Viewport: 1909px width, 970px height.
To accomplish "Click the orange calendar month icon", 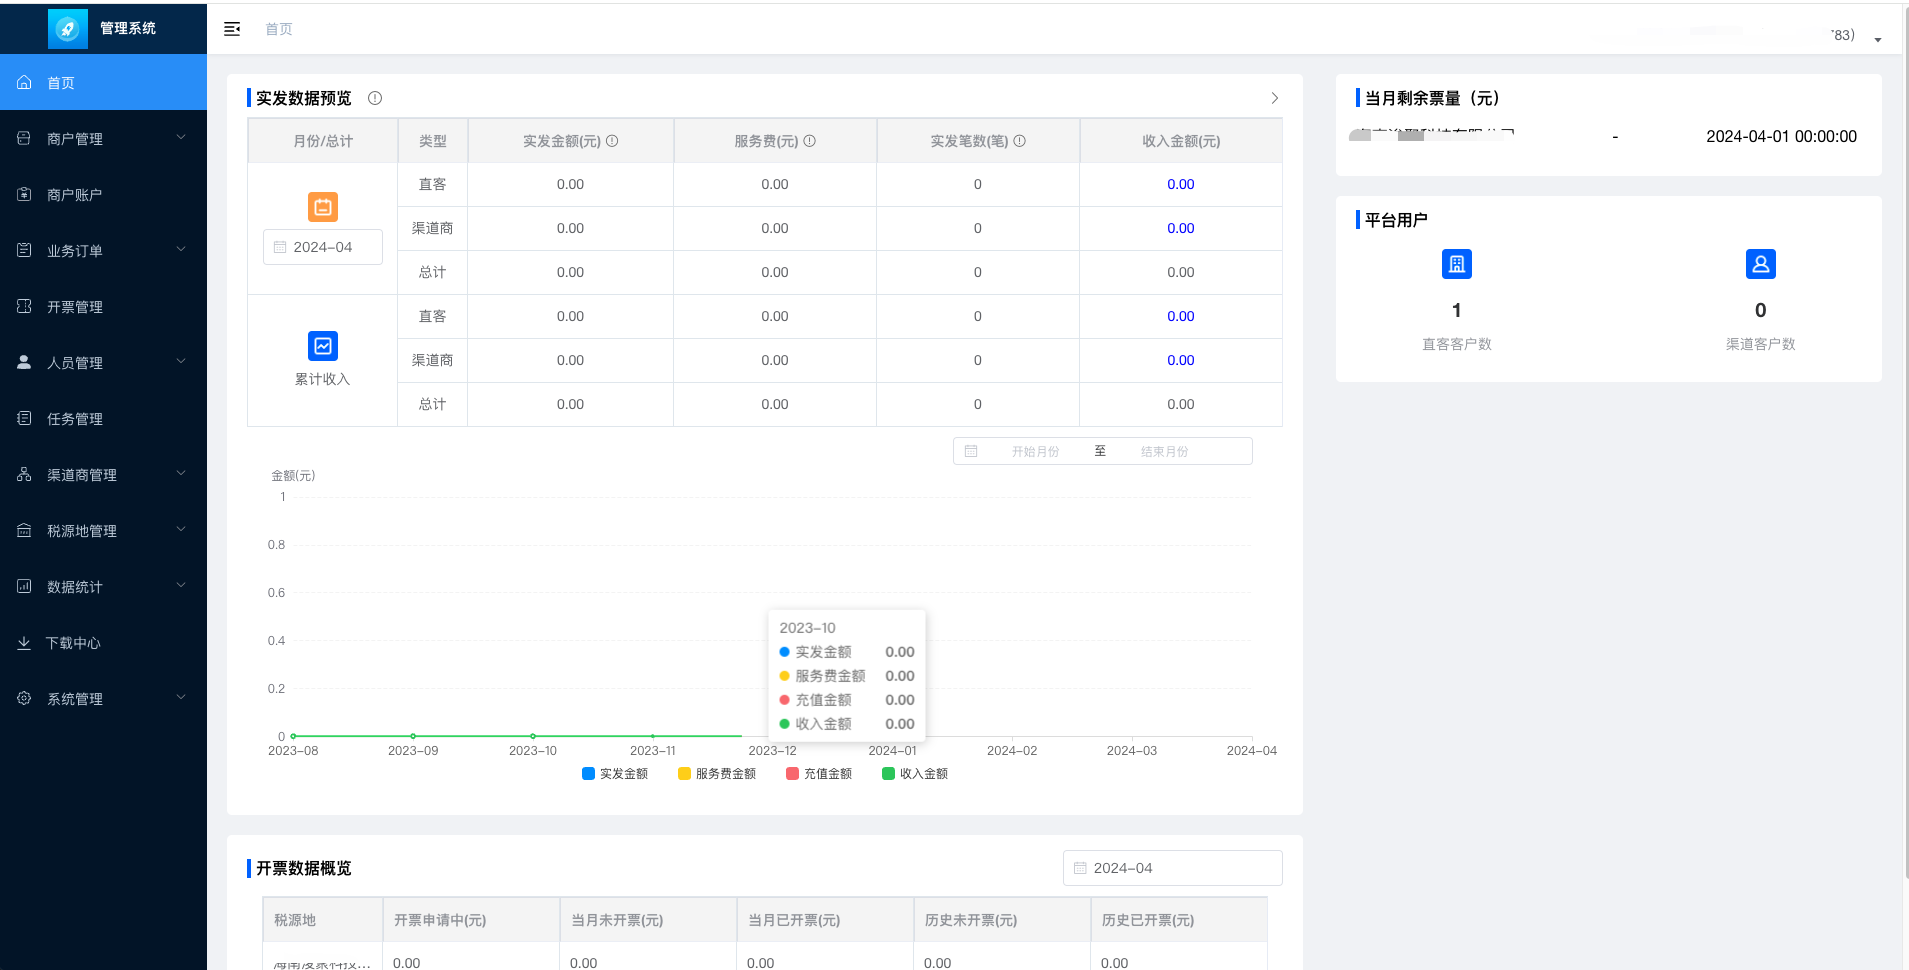I will pyautogui.click(x=323, y=207).
